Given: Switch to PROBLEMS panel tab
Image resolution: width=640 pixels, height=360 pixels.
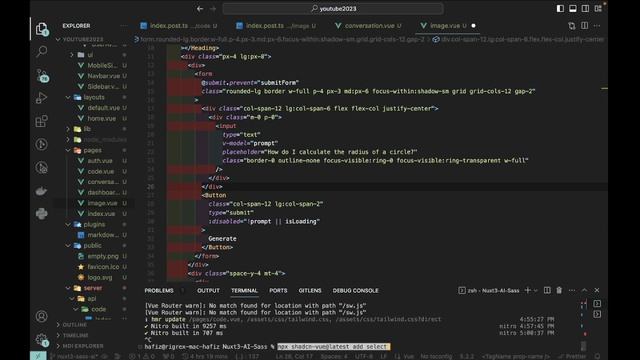Looking at the screenshot, I should 159,291.
